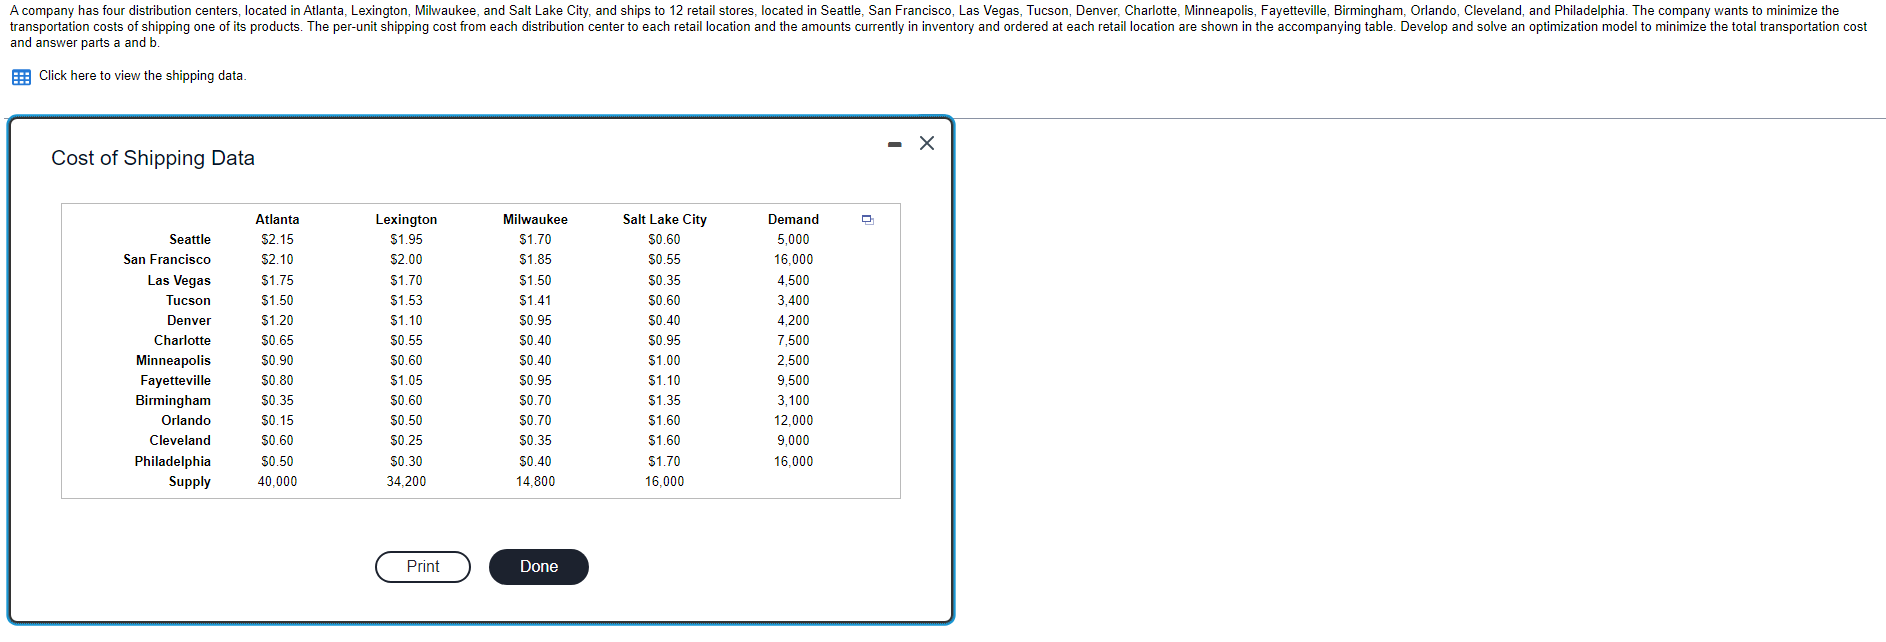Click Las Vegas Salt Lake City cost $0.35
Image resolution: width=1886 pixels, height=642 pixels.
click(x=664, y=281)
